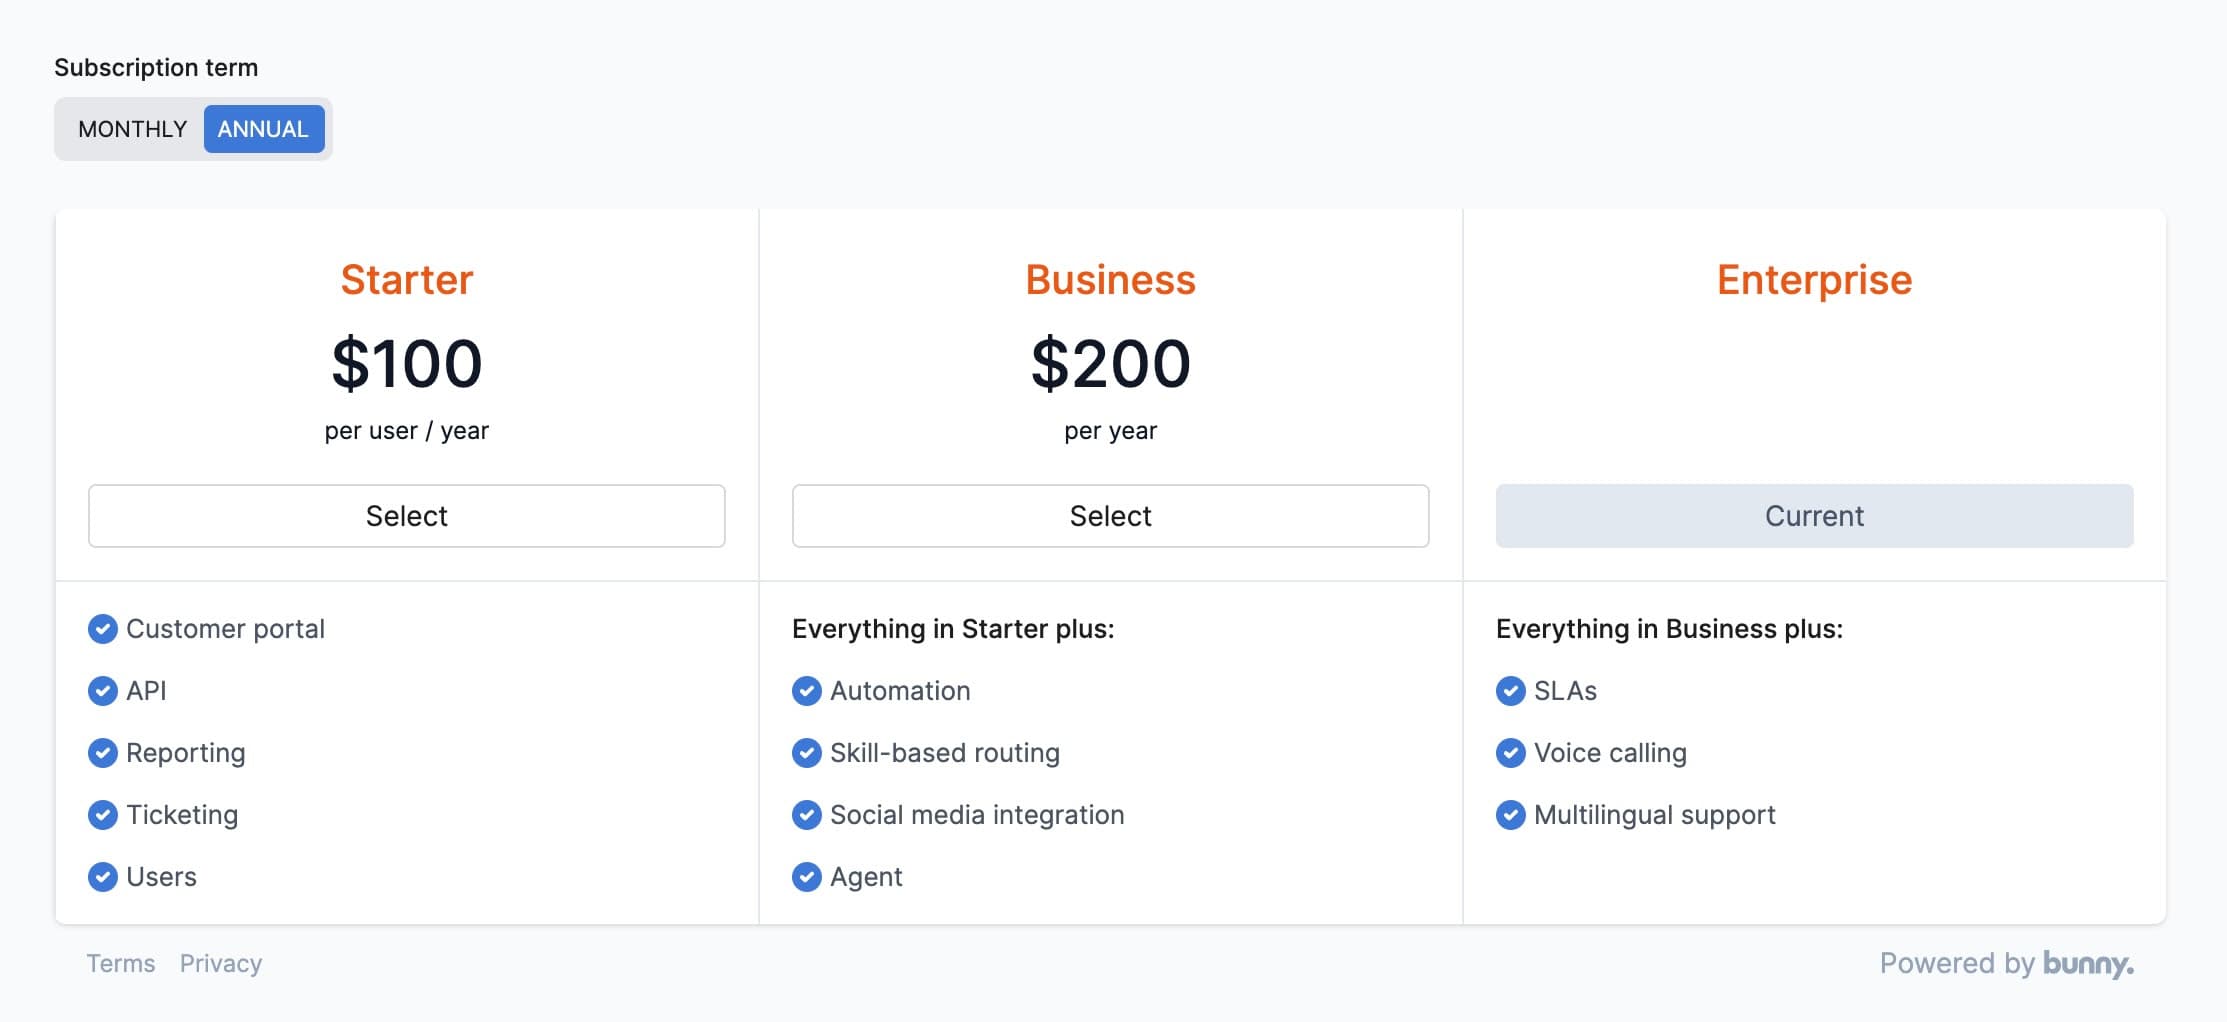Click the checkmark icon beside Users
The width and height of the screenshot is (2227, 1022).
click(x=103, y=877)
